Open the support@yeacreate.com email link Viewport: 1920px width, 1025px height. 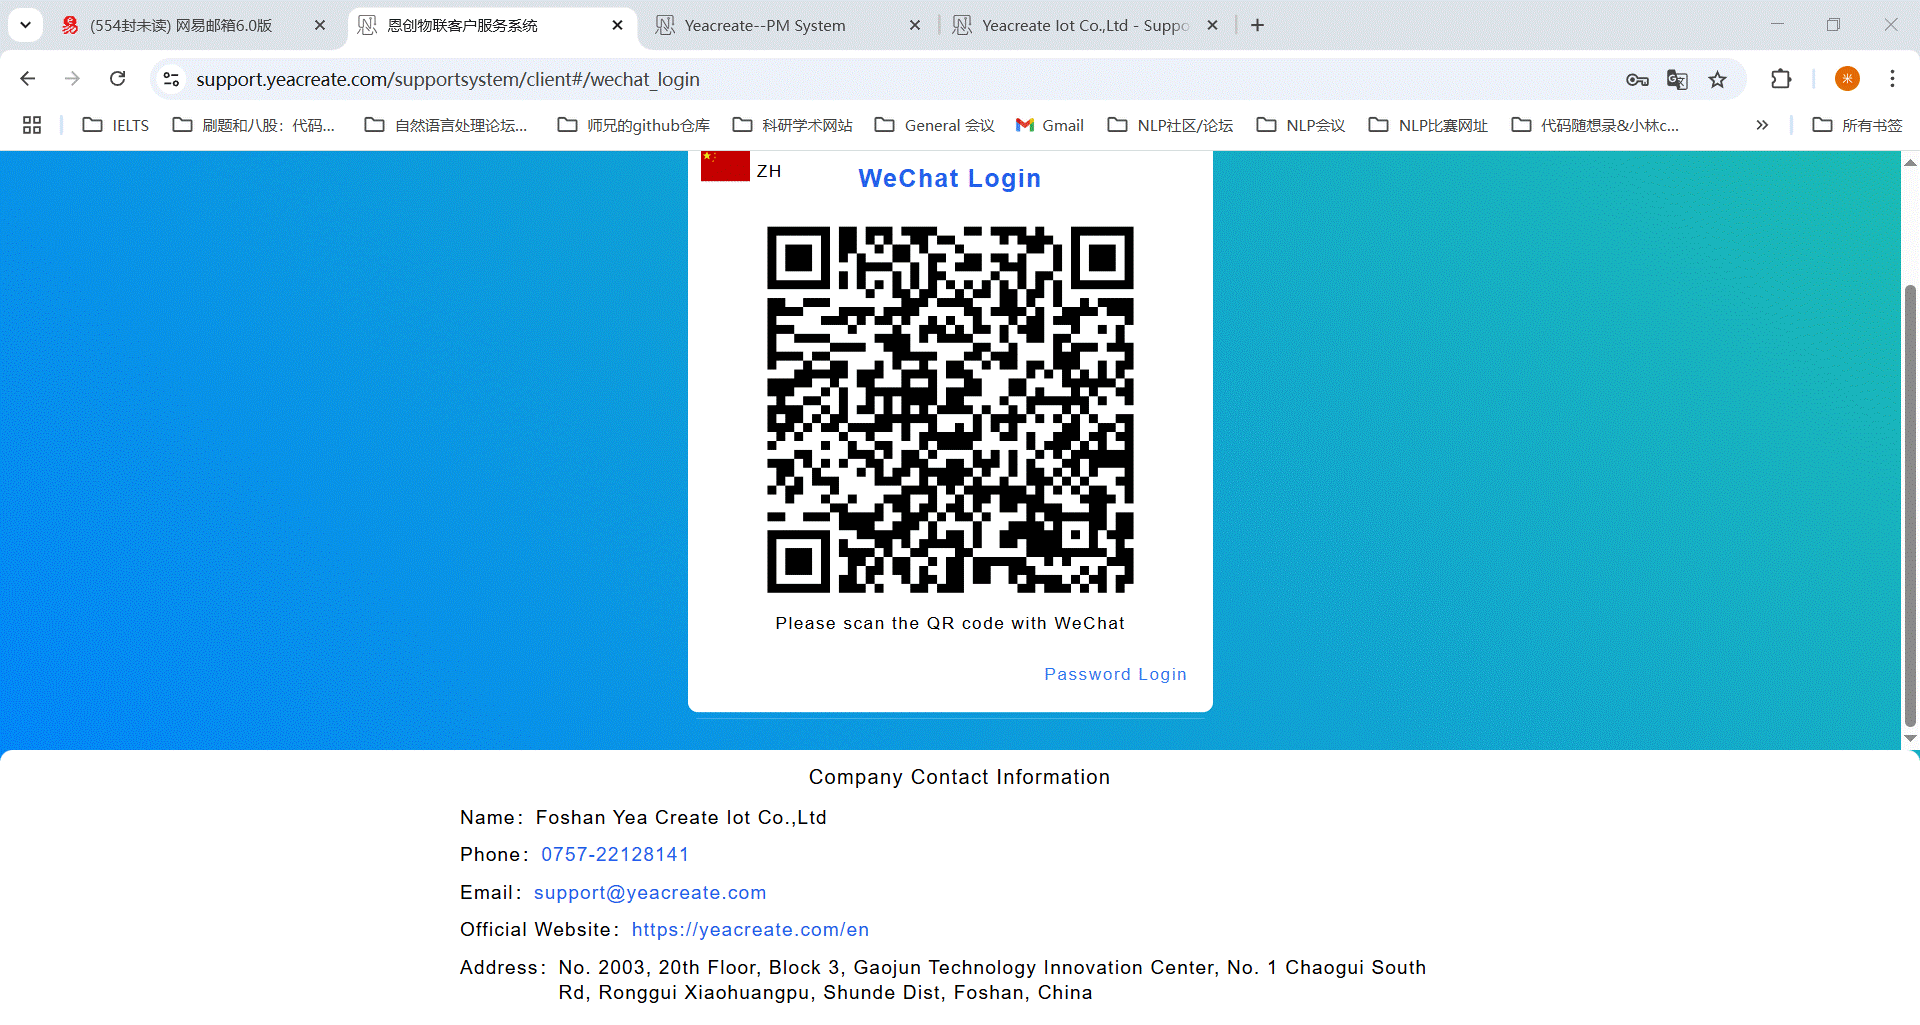pyautogui.click(x=650, y=892)
